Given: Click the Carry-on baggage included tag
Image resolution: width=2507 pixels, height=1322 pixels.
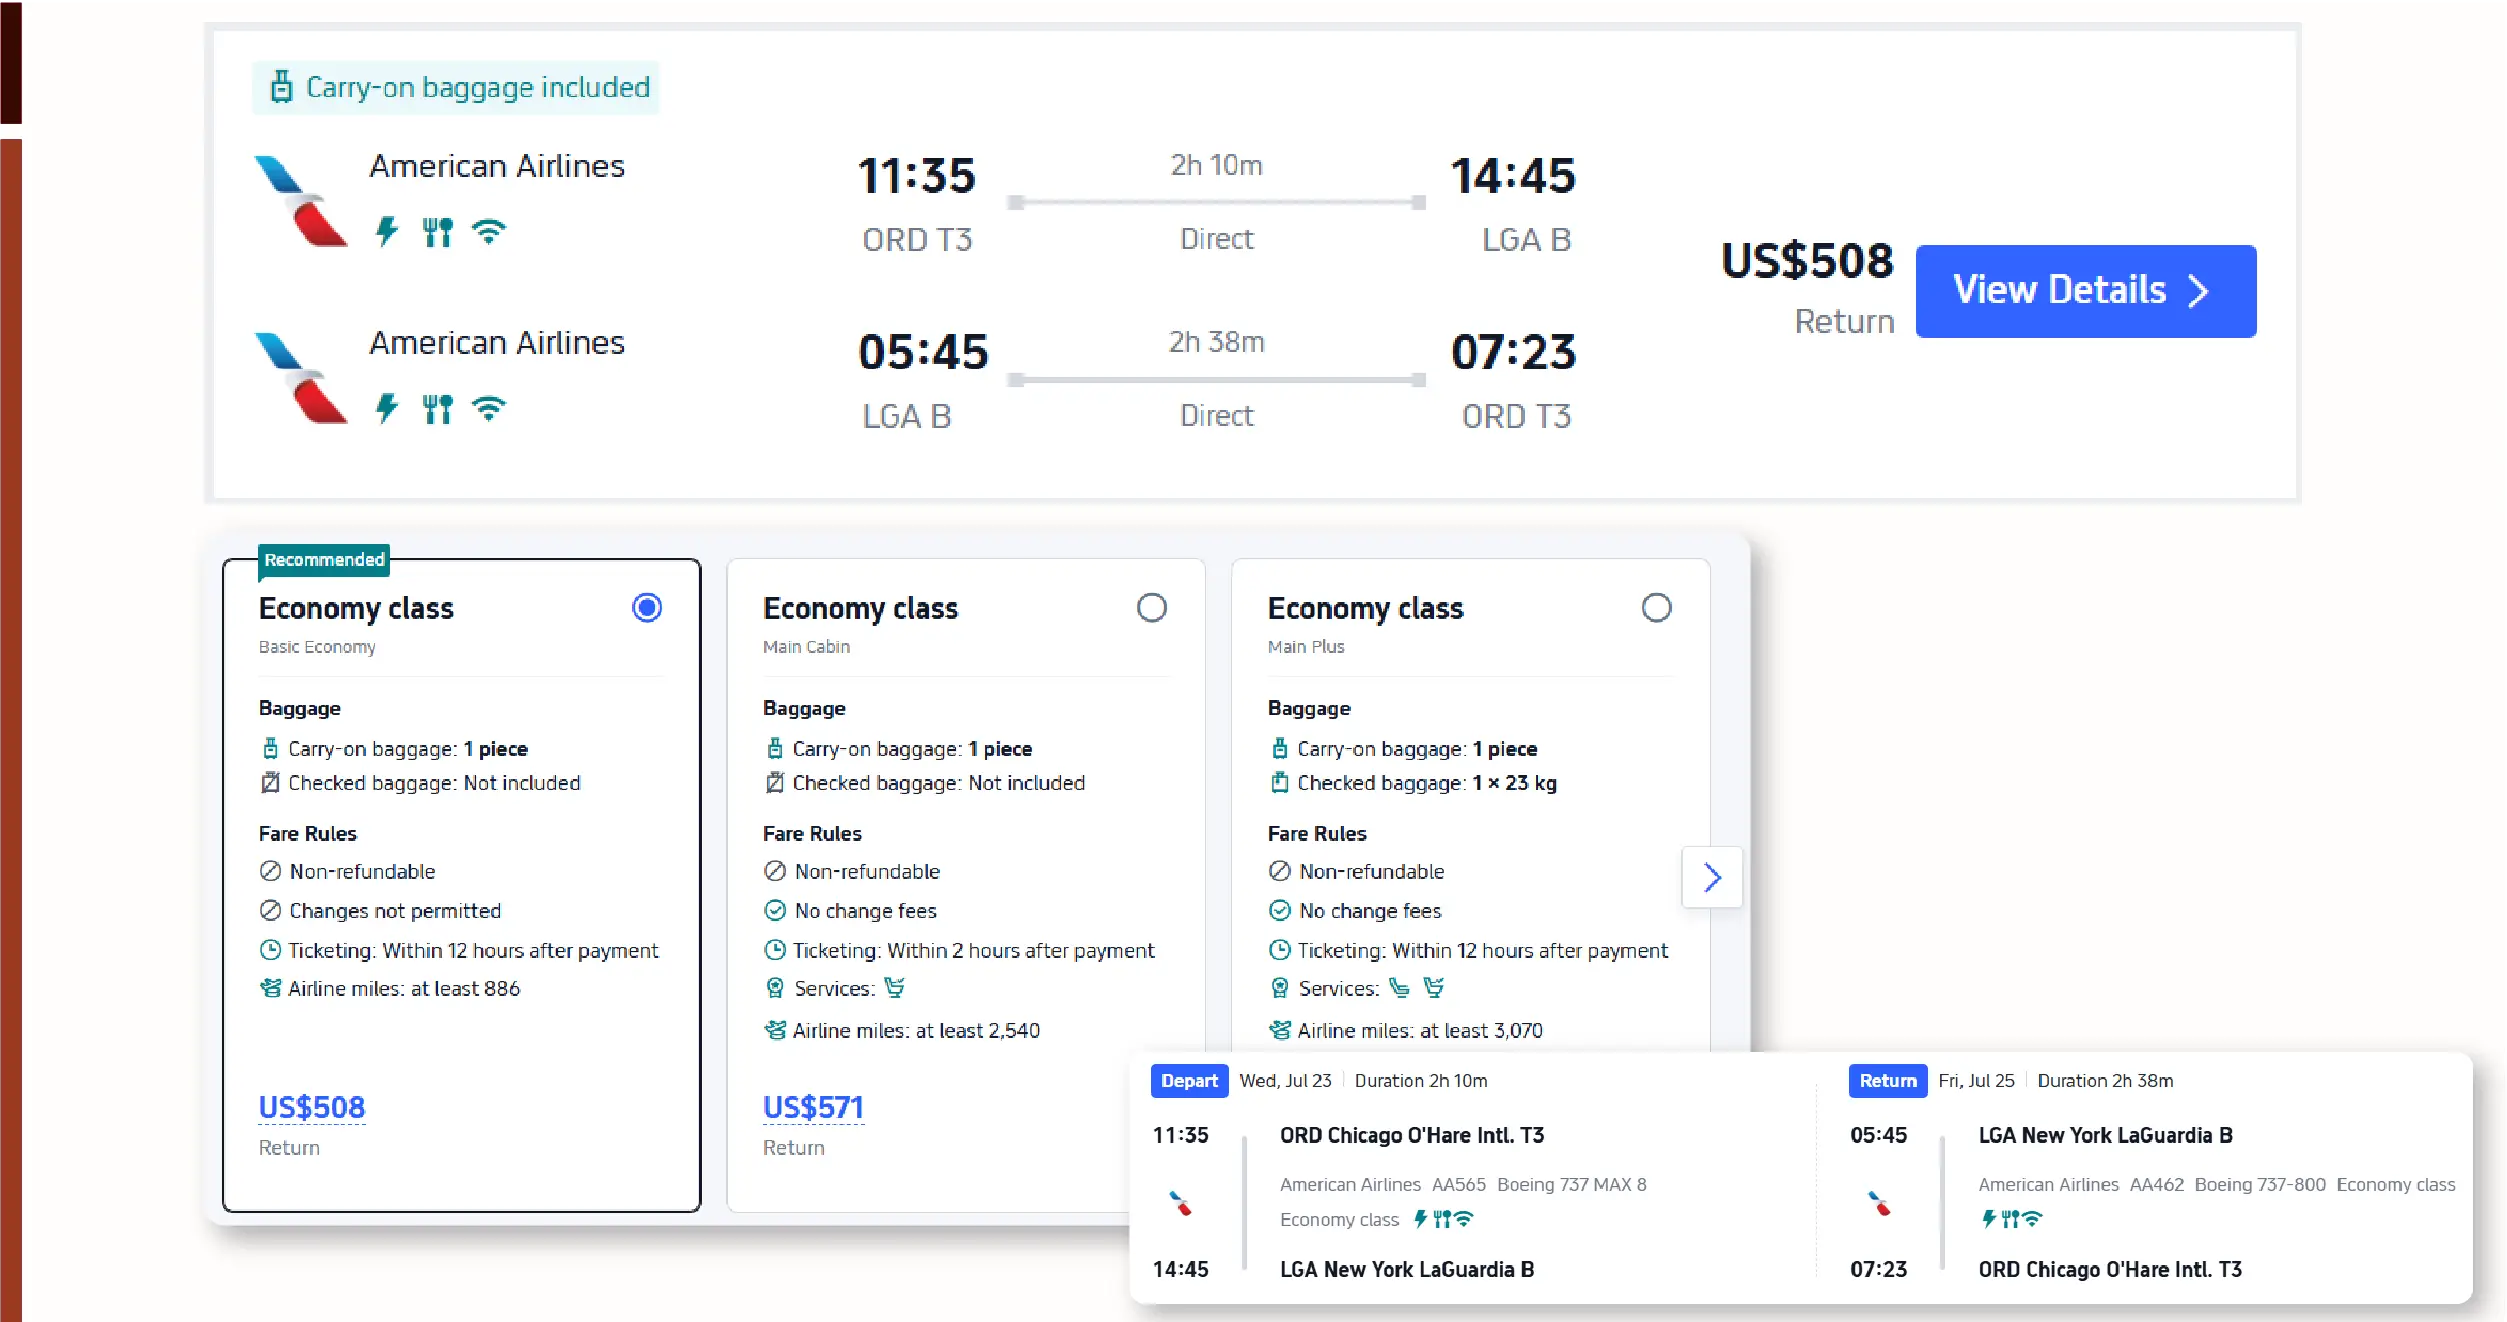Looking at the screenshot, I should 477,88.
